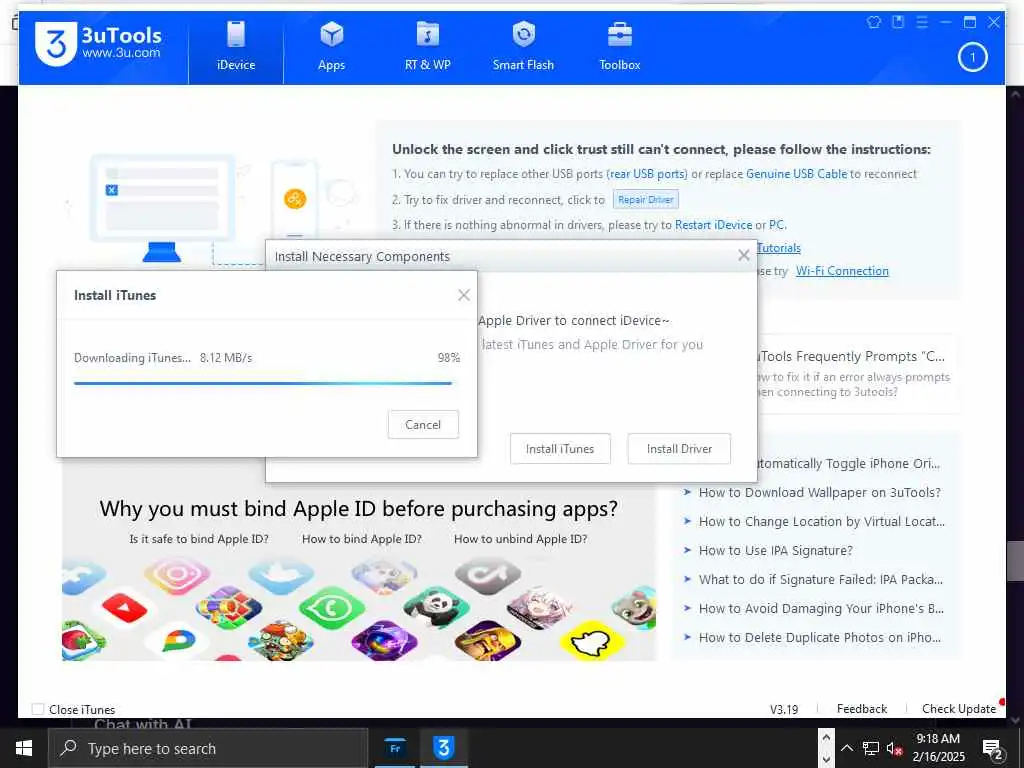Open the Fr app in taskbar

click(x=395, y=748)
